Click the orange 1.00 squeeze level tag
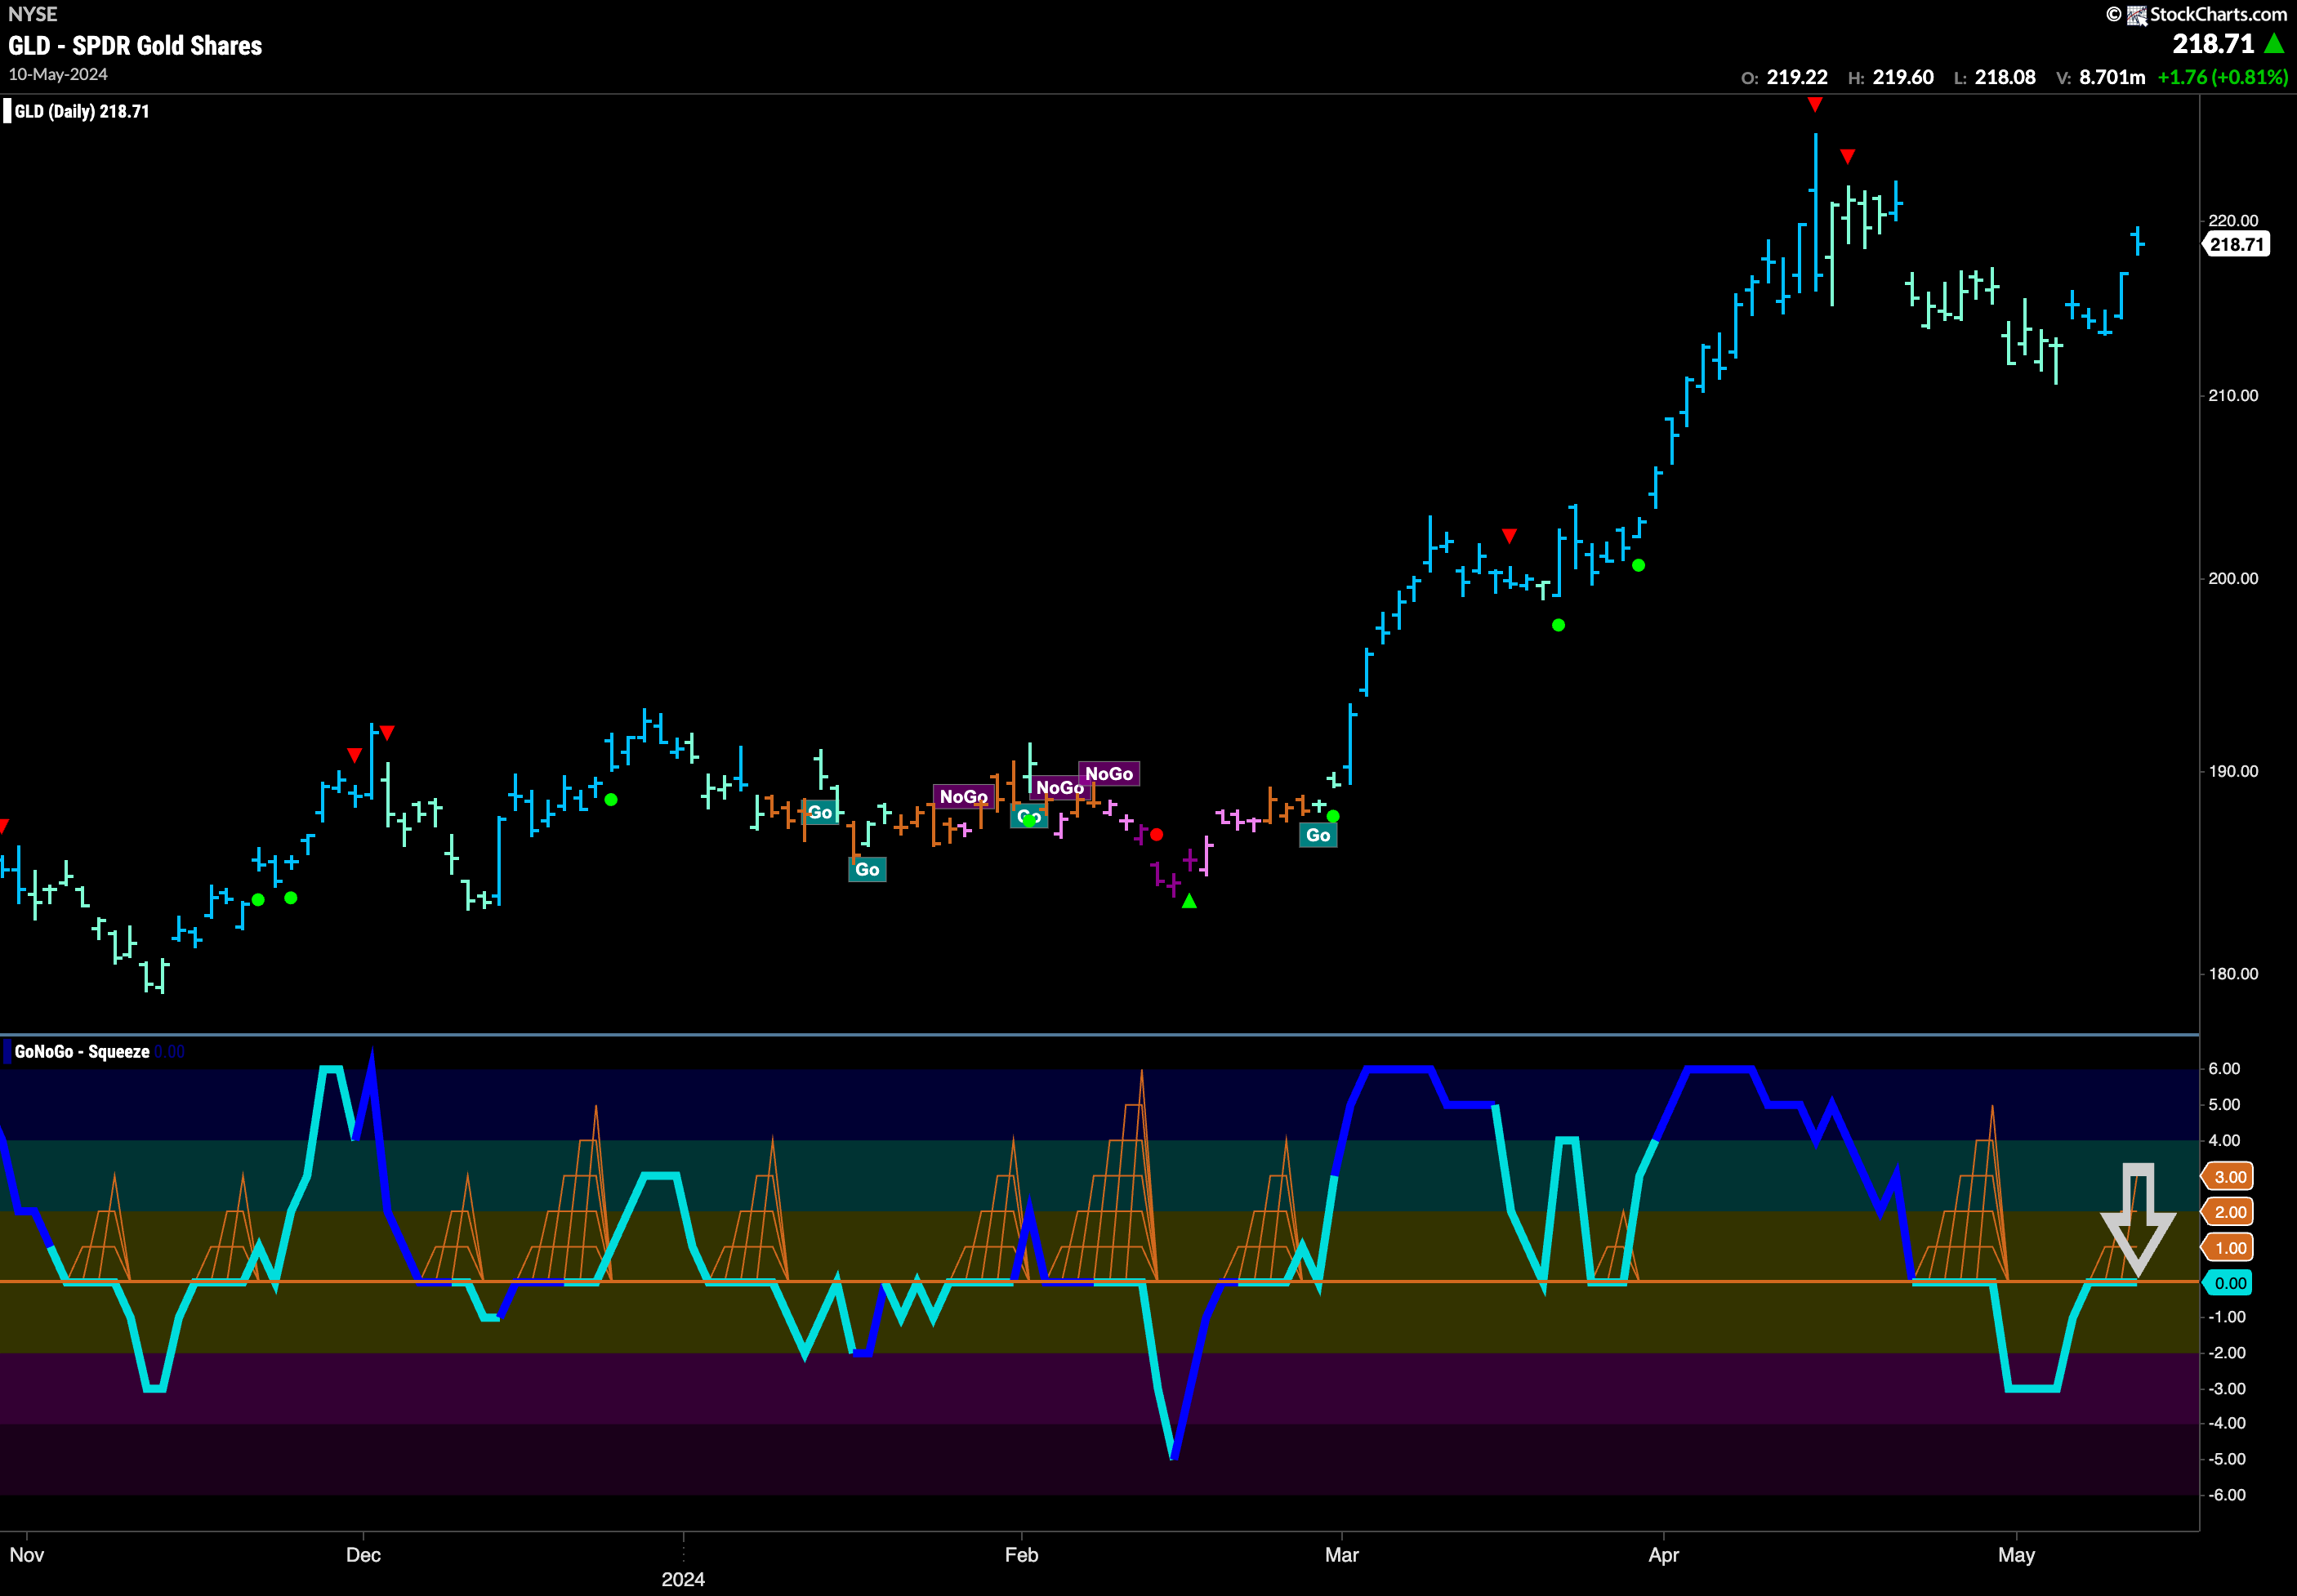The width and height of the screenshot is (2297, 1596). [x=2228, y=1247]
